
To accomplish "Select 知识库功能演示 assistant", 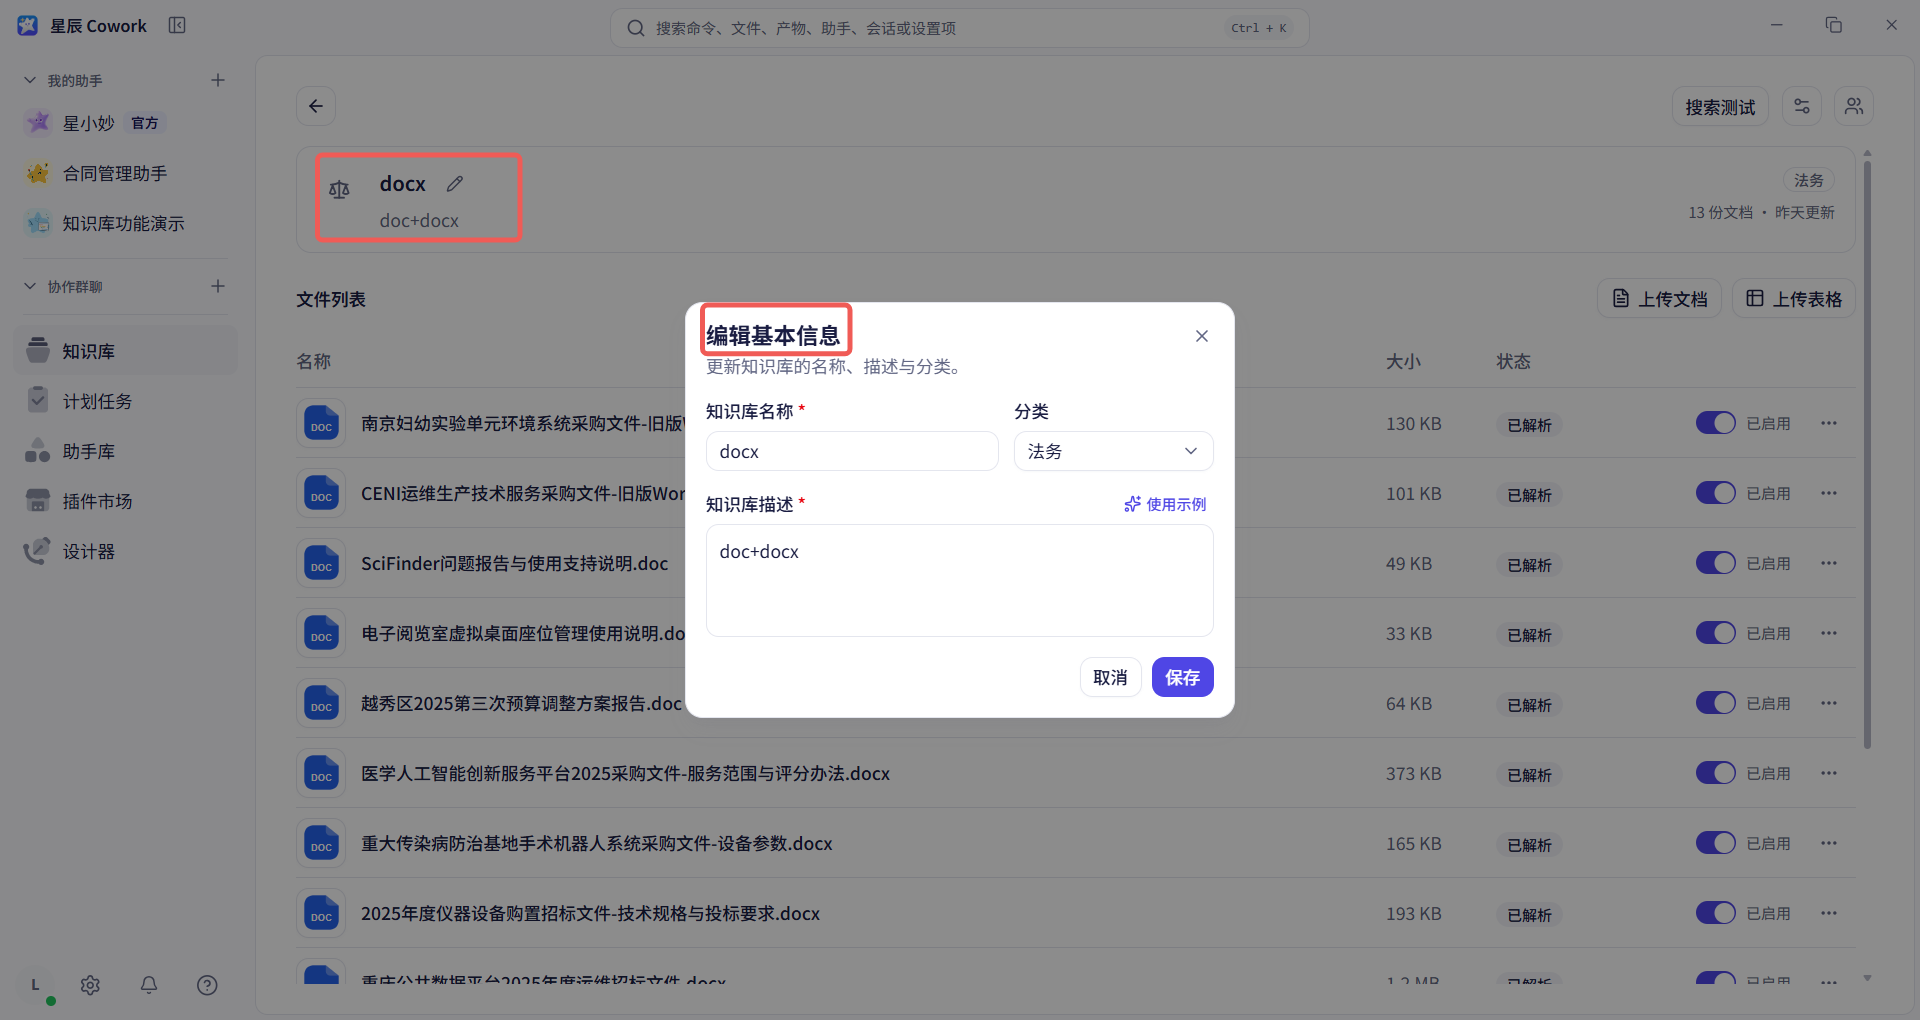I will click(x=126, y=223).
